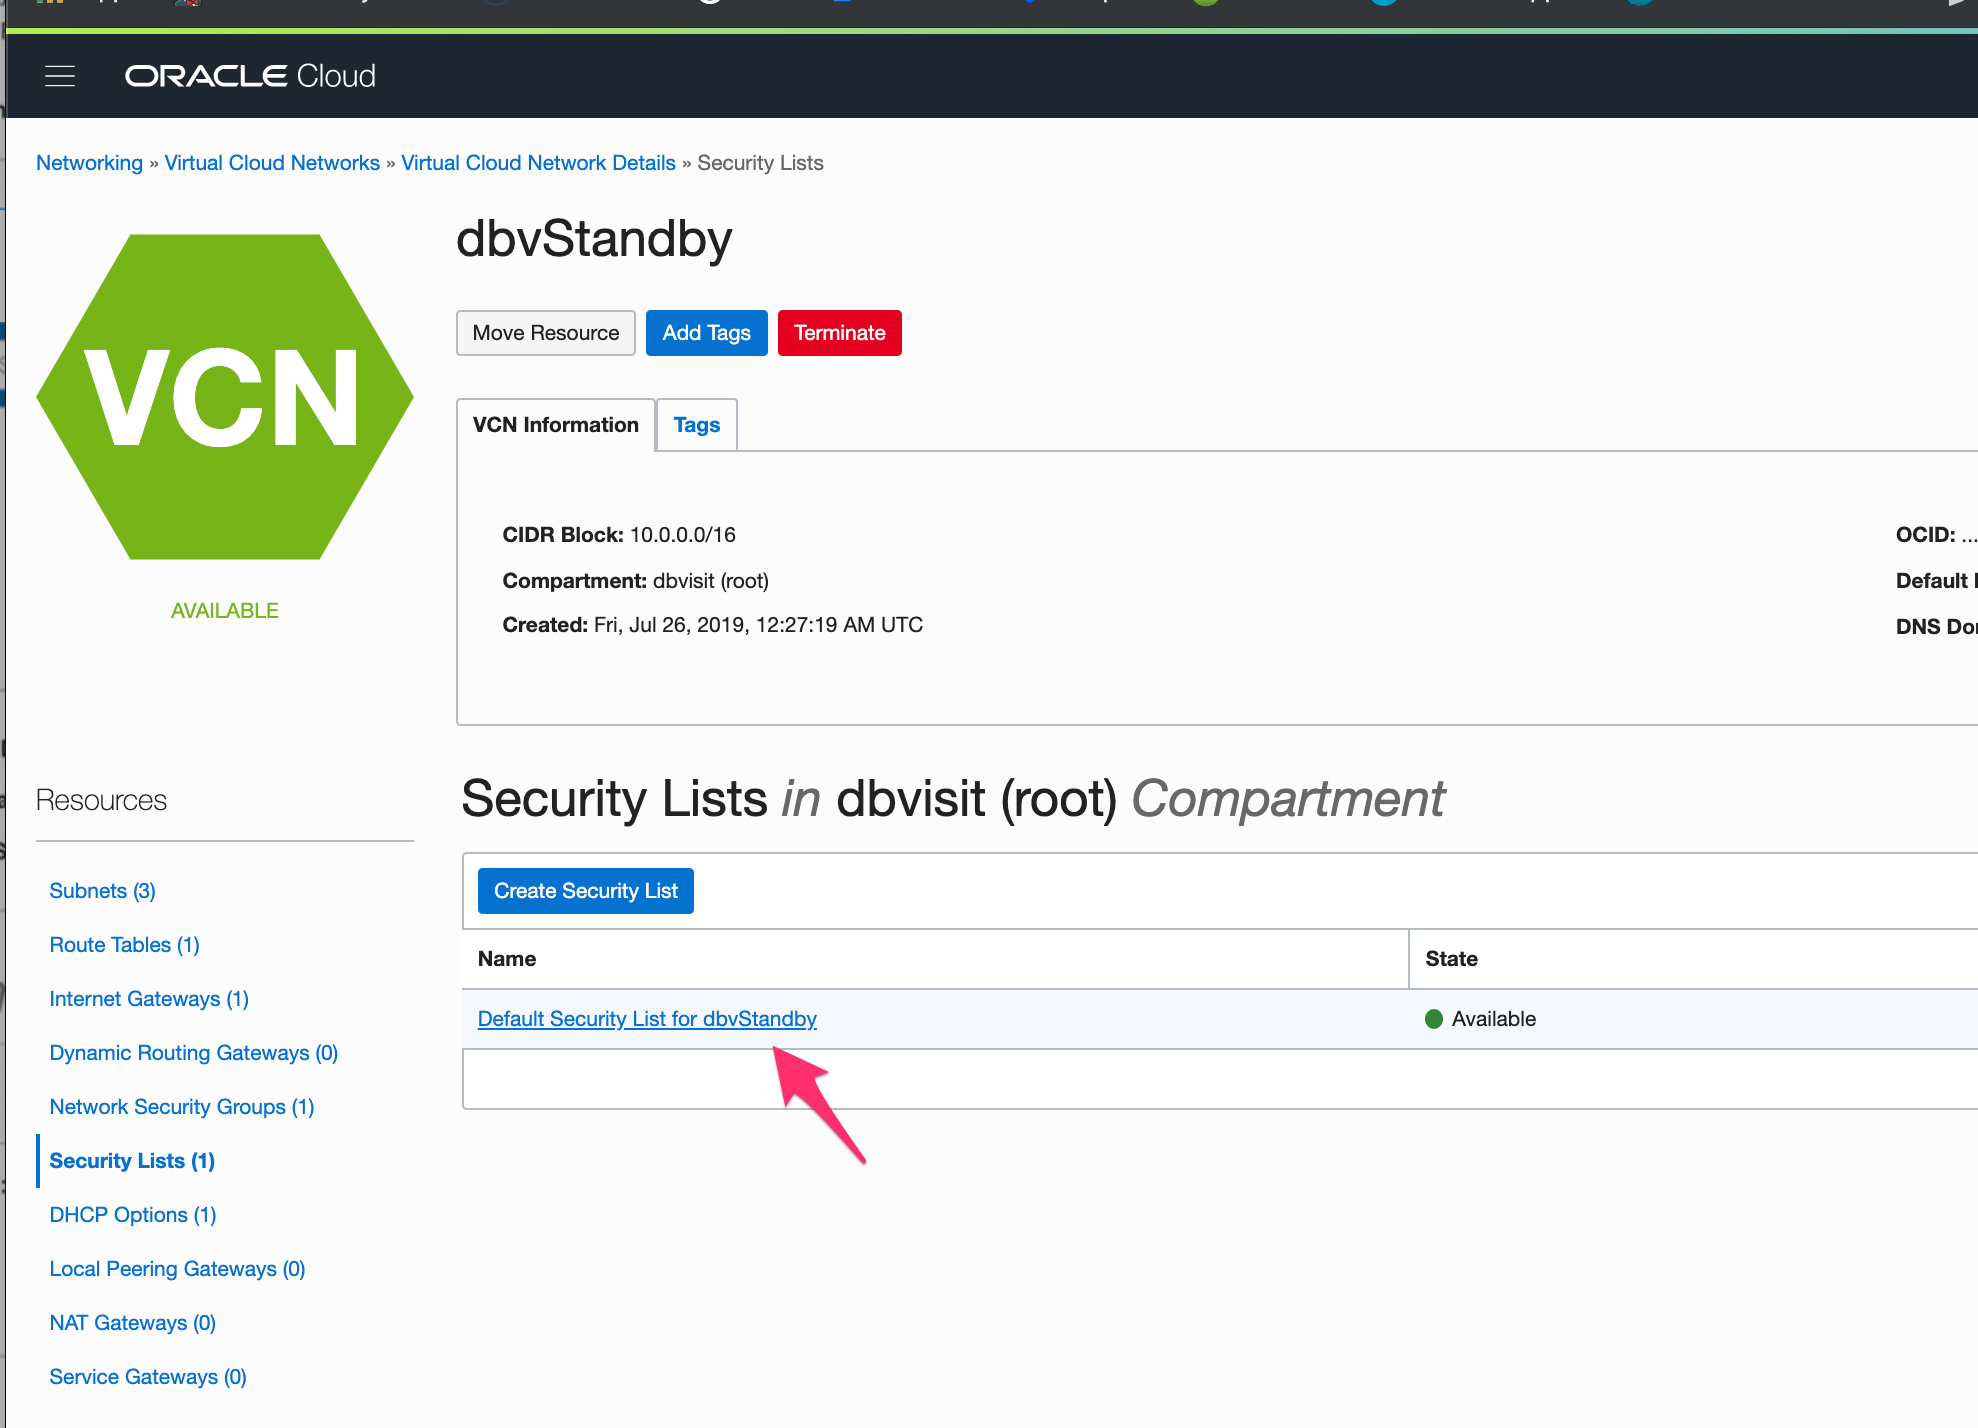The height and width of the screenshot is (1428, 1978).
Task: Click the AVAILABLE status label under VCN
Action: point(225,611)
